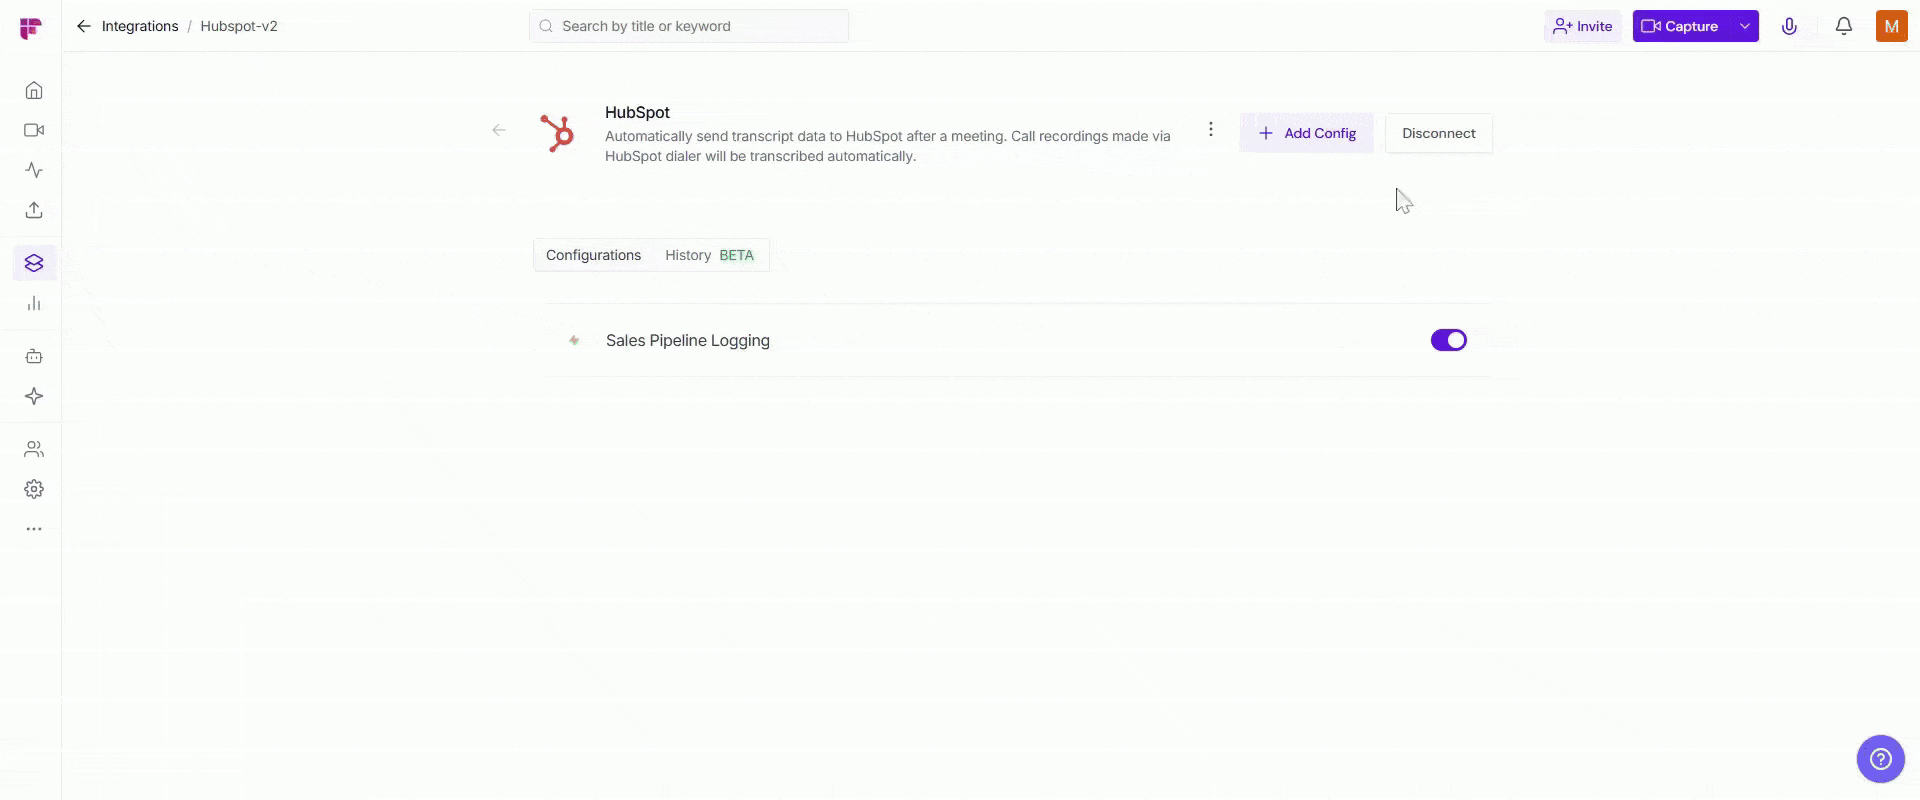
Task: Open the Help question mark bubble
Action: tap(1880, 759)
